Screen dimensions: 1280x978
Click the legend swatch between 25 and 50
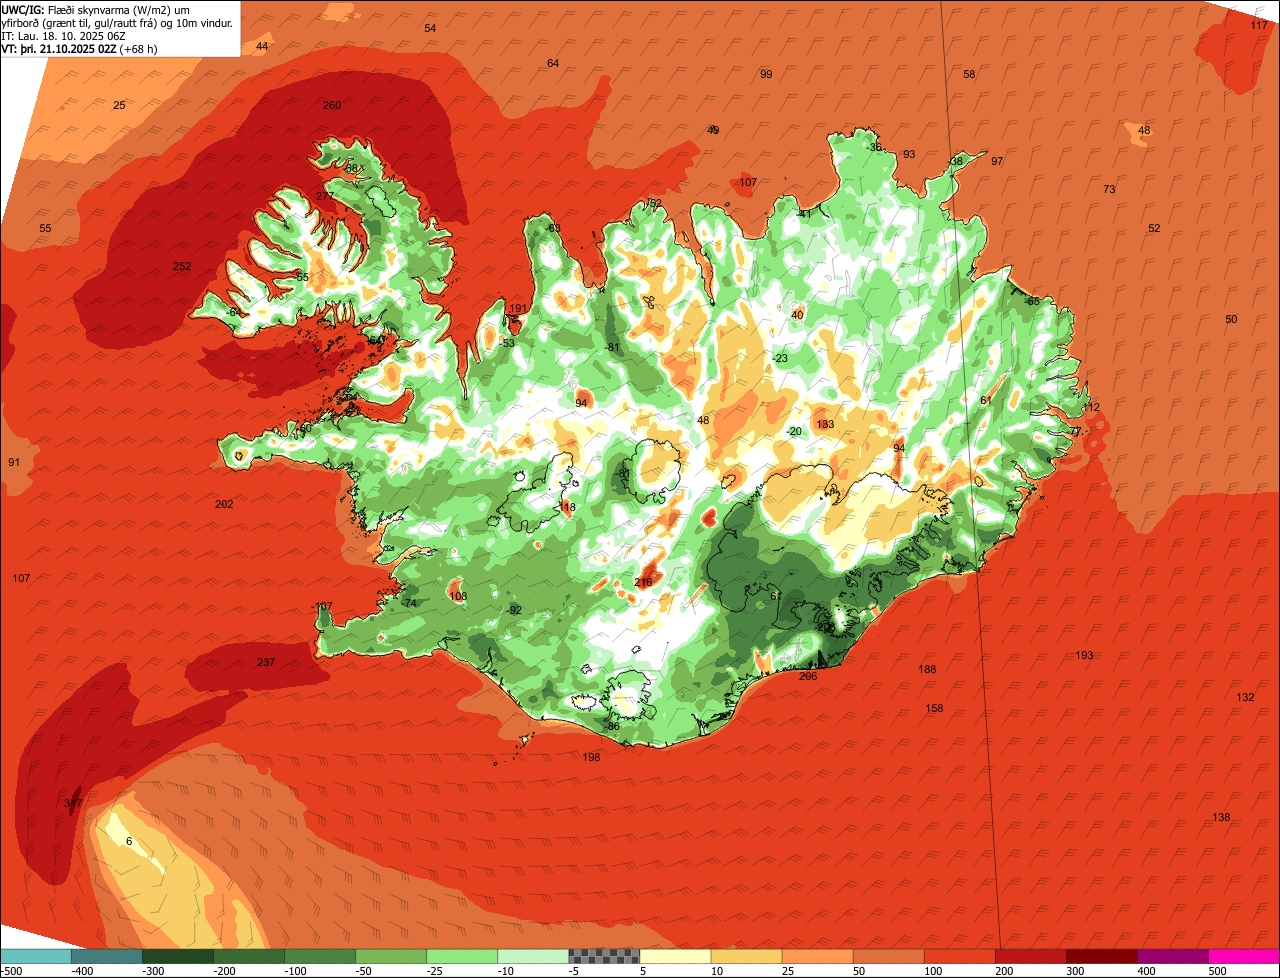coord(817,956)
